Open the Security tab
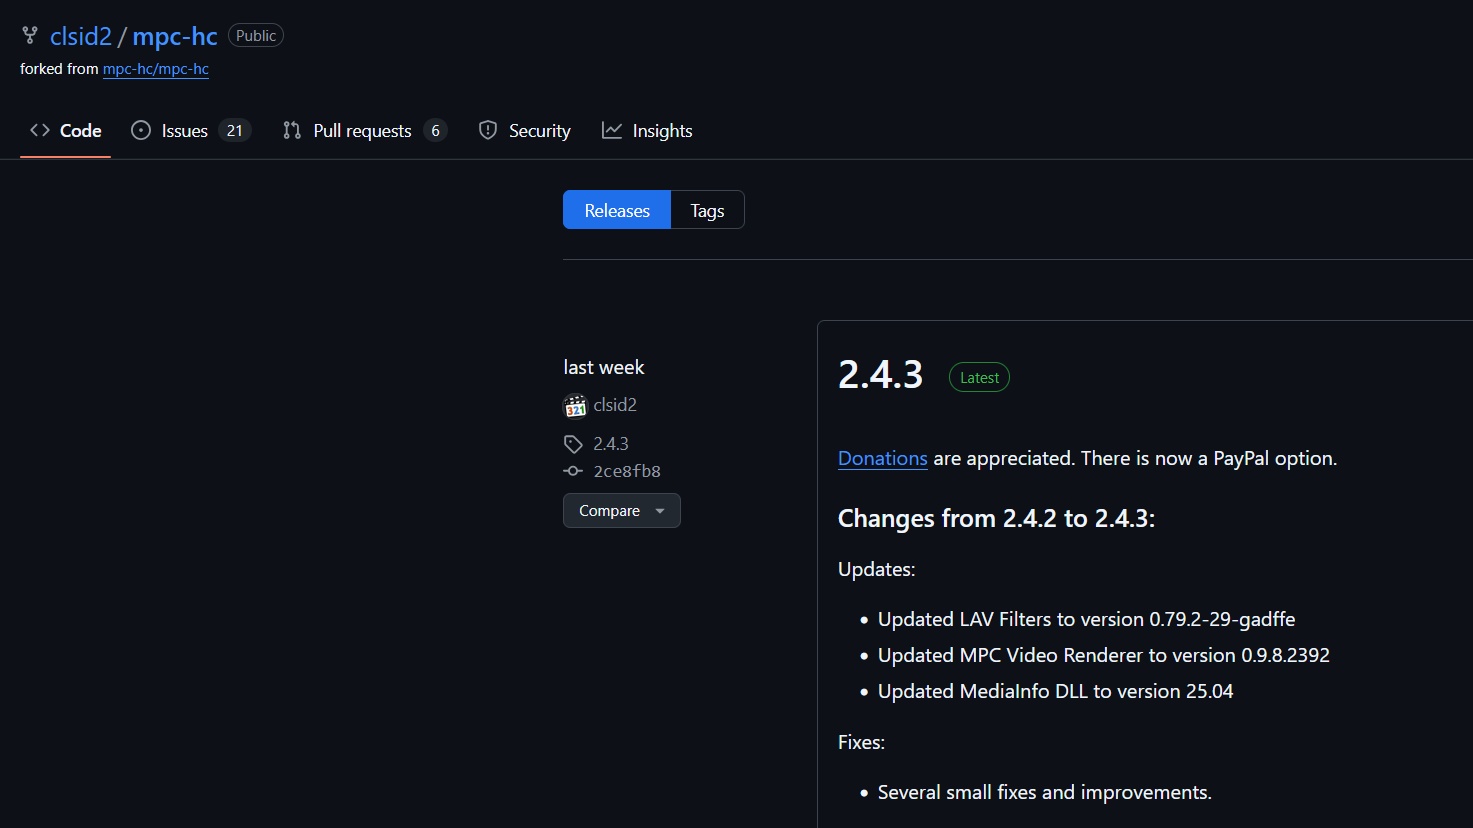Viewport: 1473px width, 828px height. click(525, 131)
